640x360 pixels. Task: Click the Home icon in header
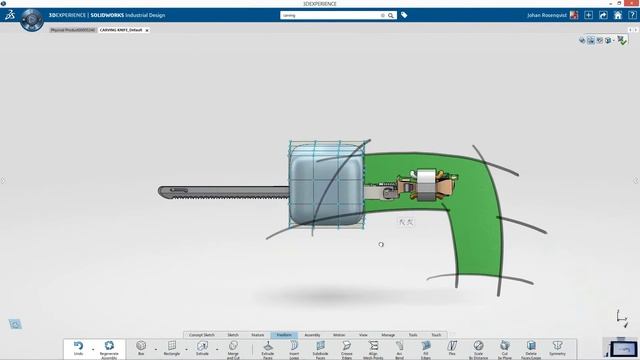tap(618, 15)
